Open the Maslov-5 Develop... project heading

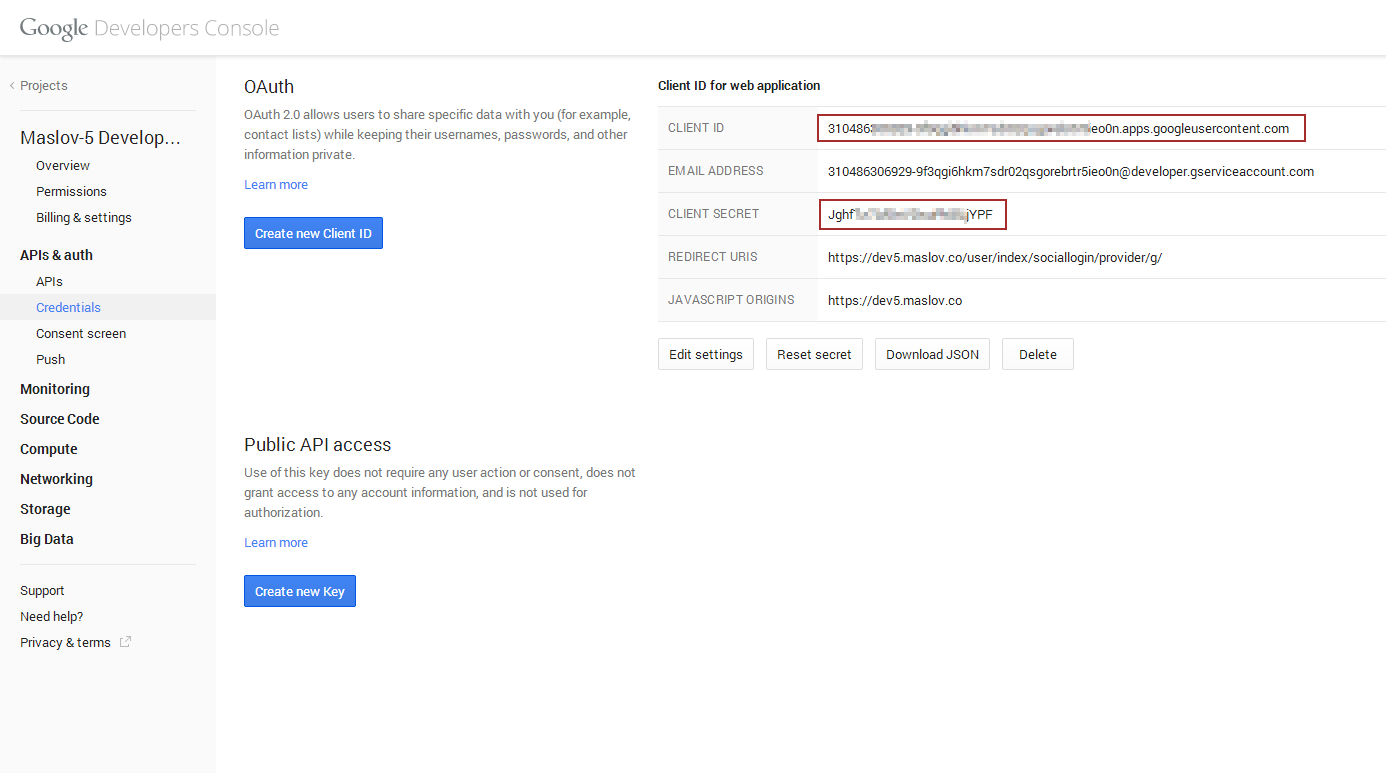(x=101, y=137)
